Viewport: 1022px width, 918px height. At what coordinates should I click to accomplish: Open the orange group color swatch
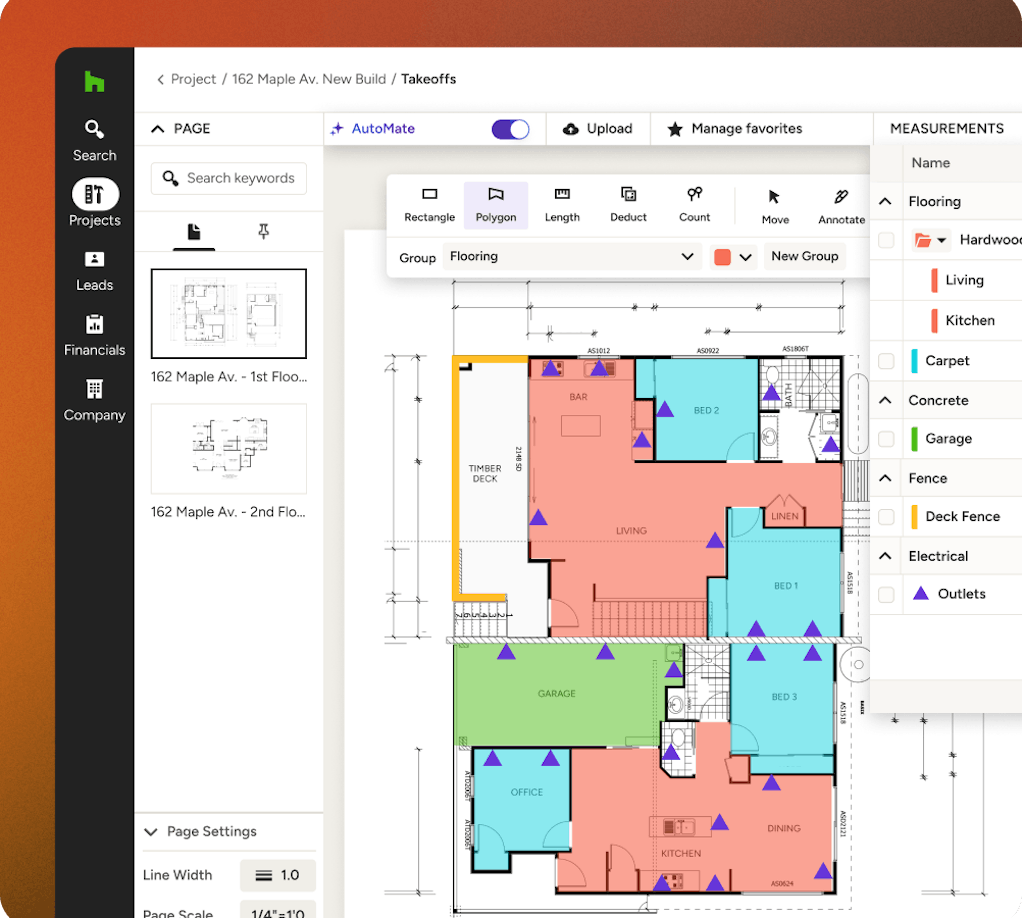[x=732, y=257]
